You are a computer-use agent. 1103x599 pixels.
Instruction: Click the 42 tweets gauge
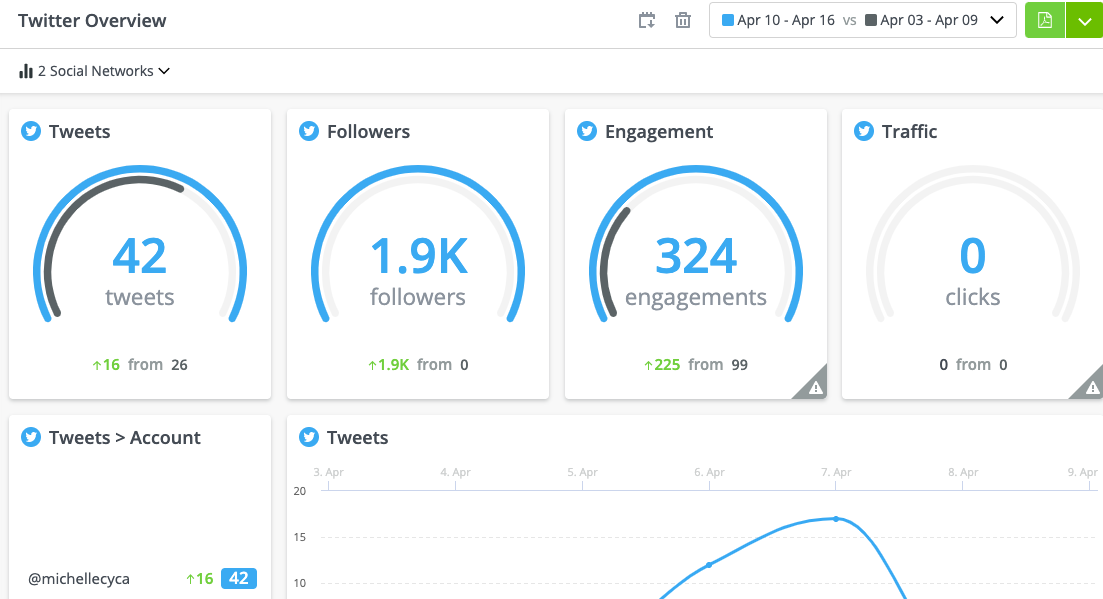[140, 257]
